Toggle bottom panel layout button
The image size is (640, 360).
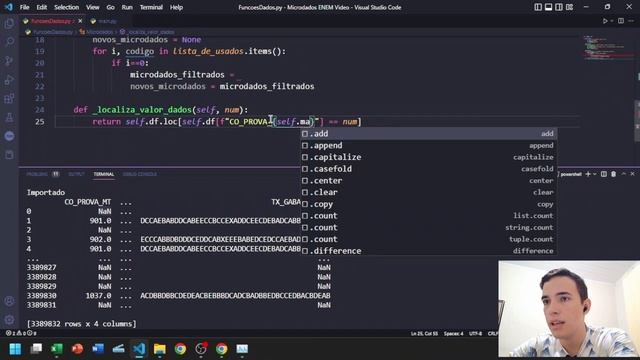[x=549, y=7]
